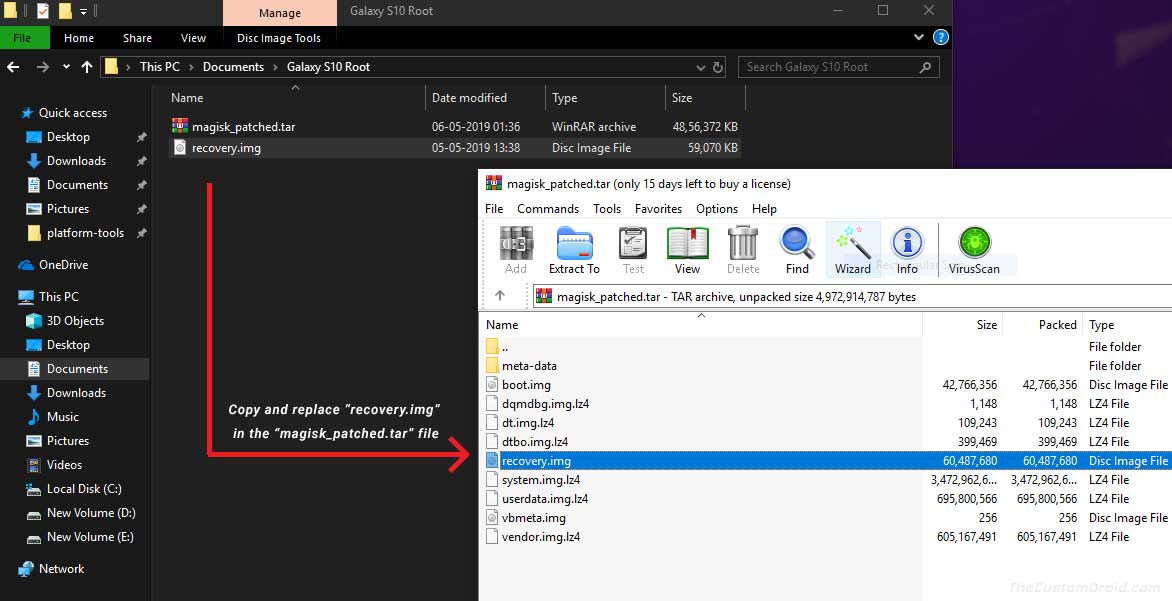Viewport: 1172px width, 601px height.
Task: Open the Disc Image Tools tab
Action: tap(279, 37)
